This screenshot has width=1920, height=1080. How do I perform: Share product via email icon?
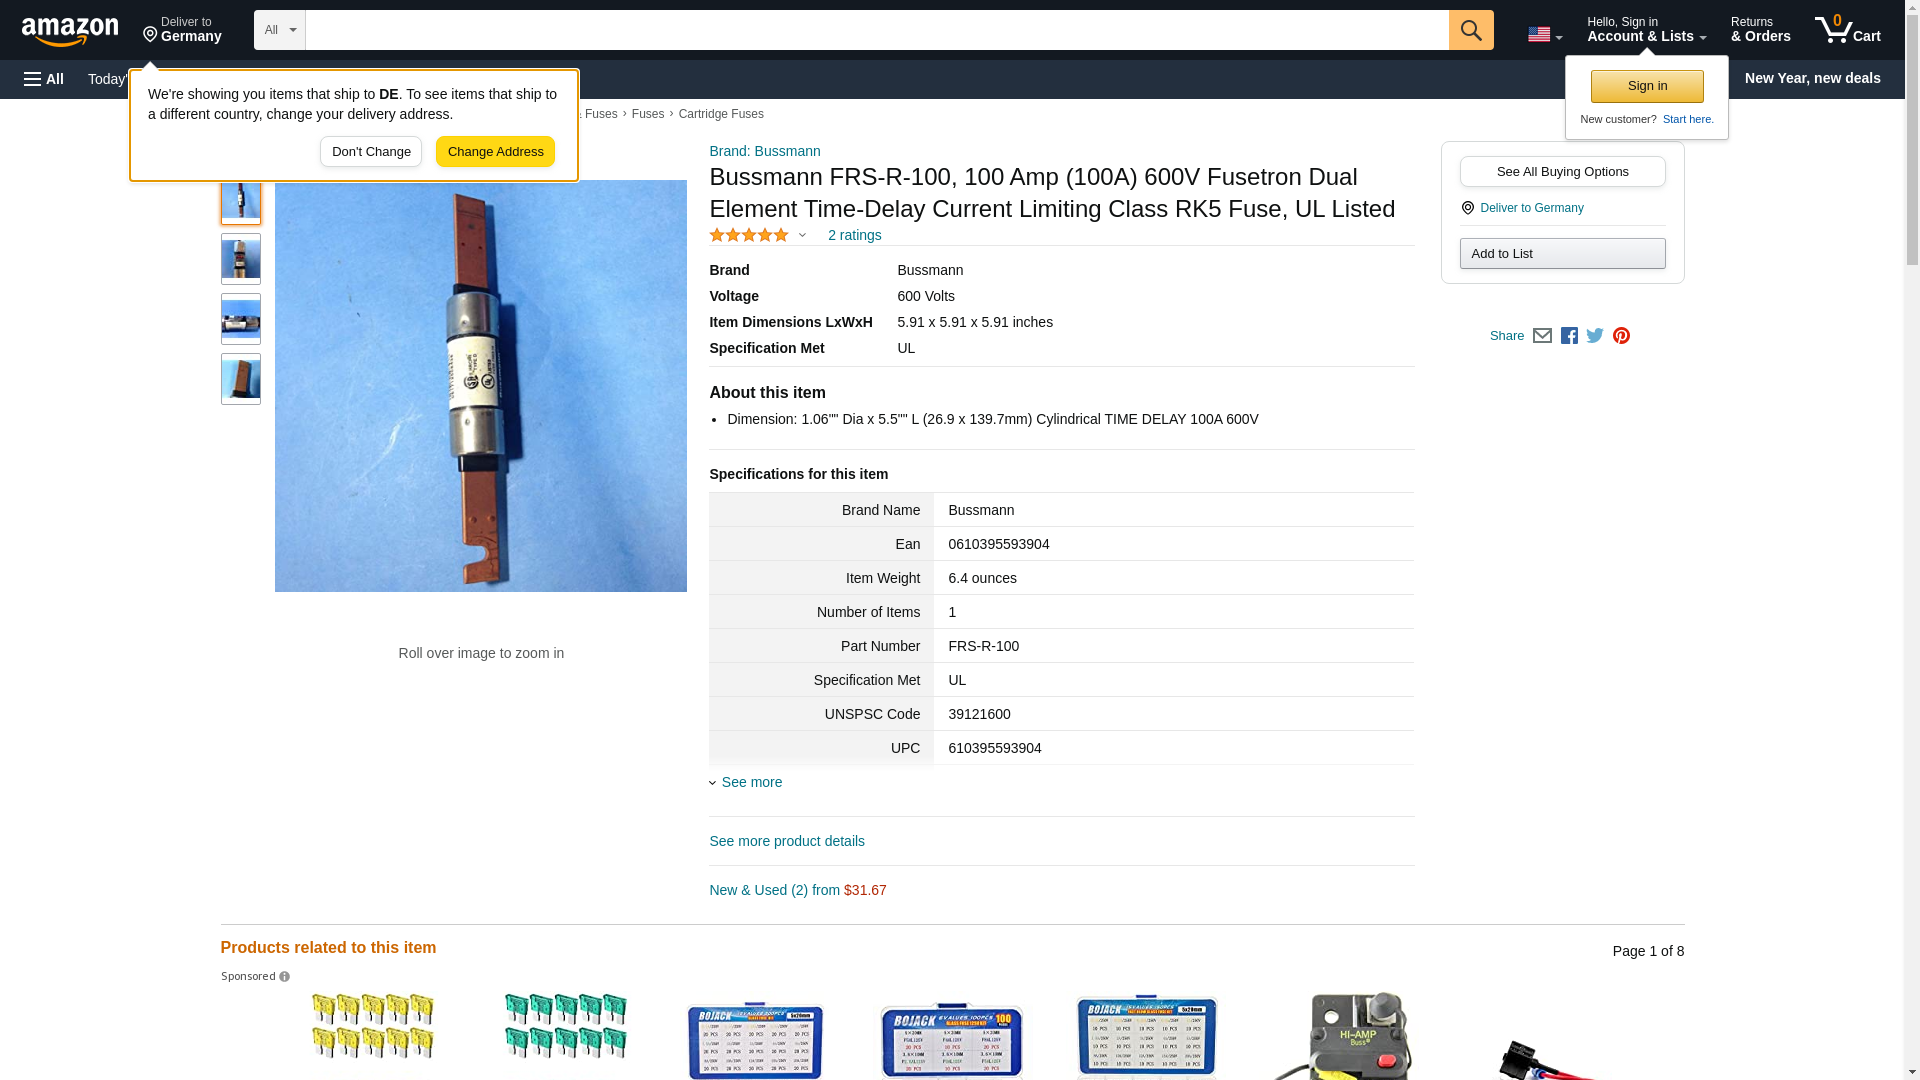click(1542, 336)
